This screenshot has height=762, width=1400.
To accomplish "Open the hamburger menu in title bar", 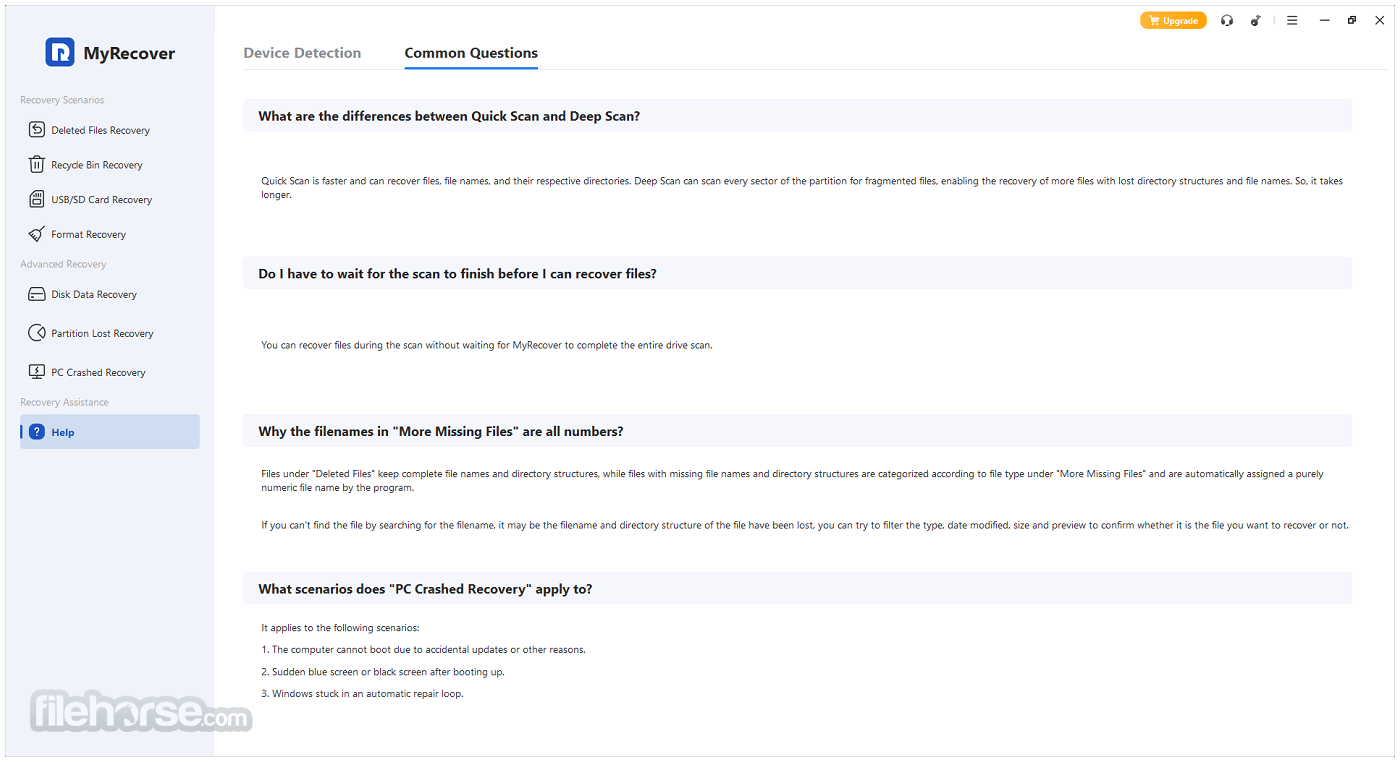I will pos(1292,20).
